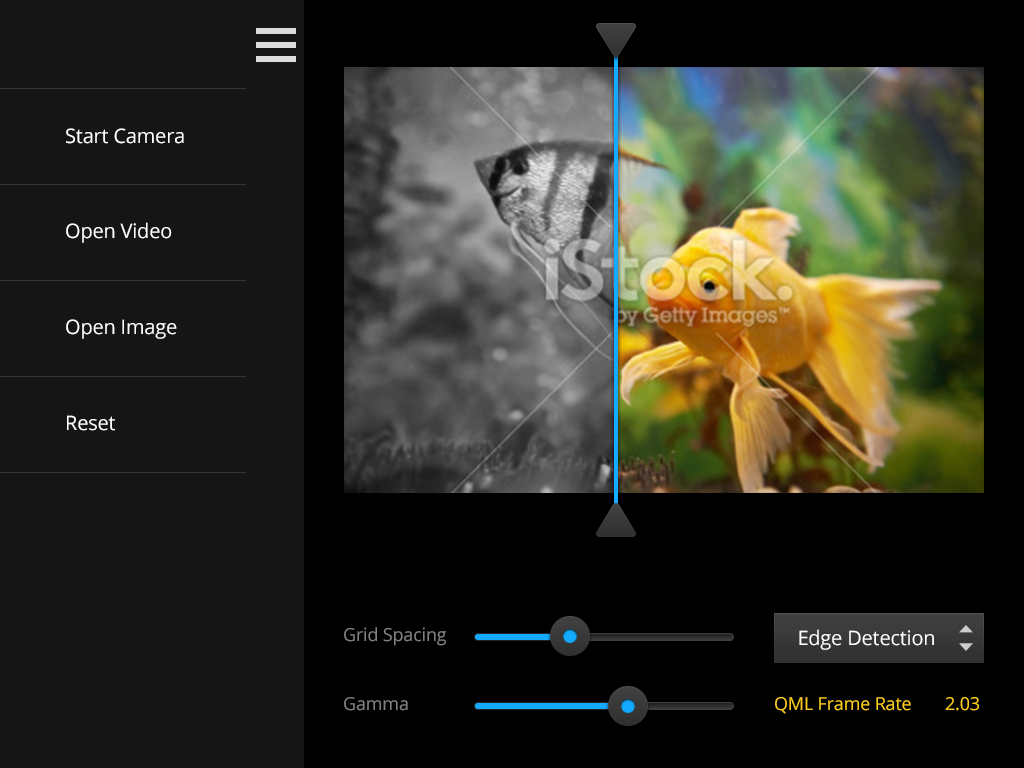Click the bottom triangle split handle
The width and height of the screenshot is (1024, 768).
(616, 521)
